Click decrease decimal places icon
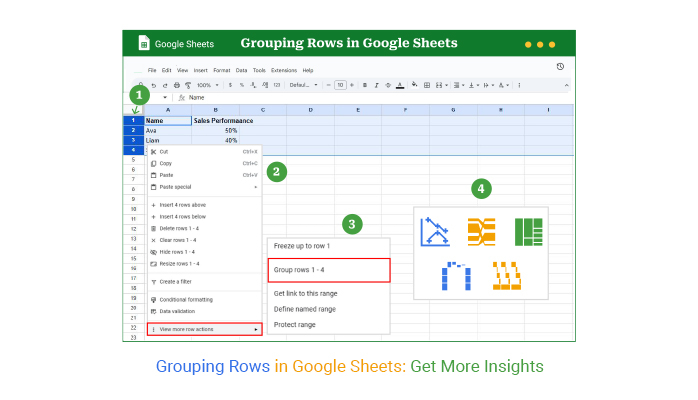Screen dimensions: 698x400 [x=253, y=85]
